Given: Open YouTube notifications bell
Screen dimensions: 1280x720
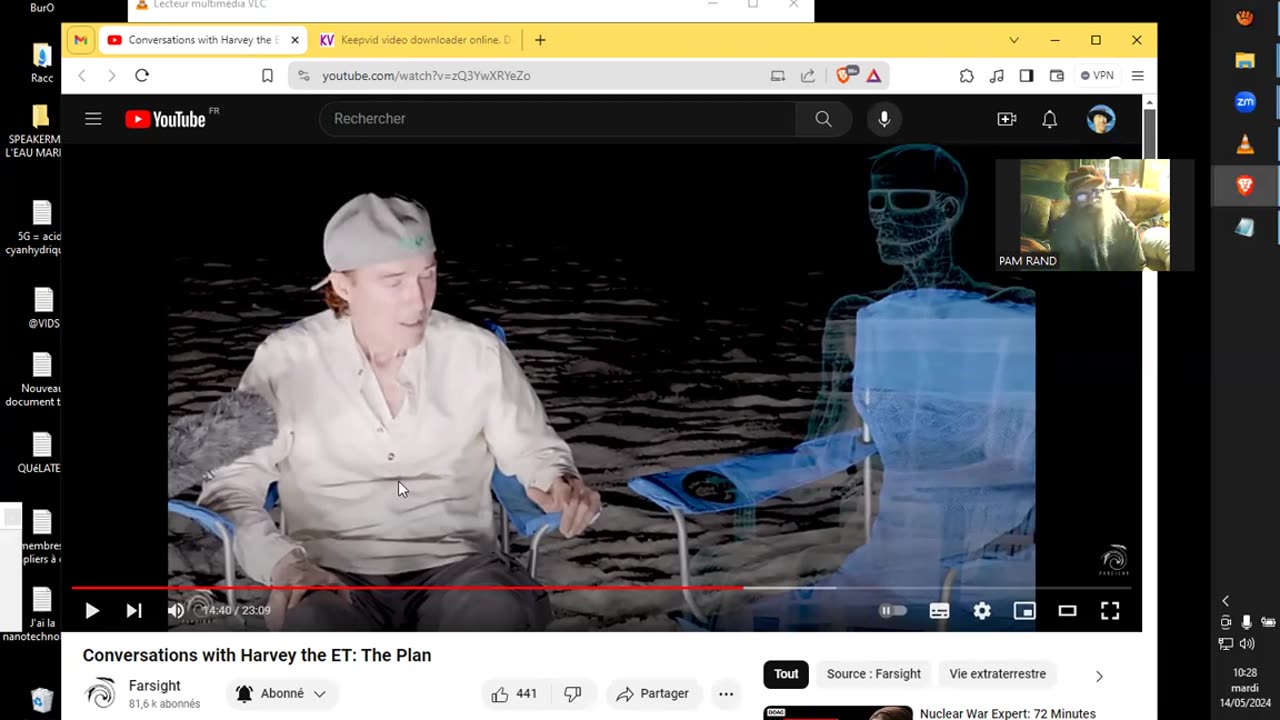Looking at the screenshot, I should click(1049, 119).
